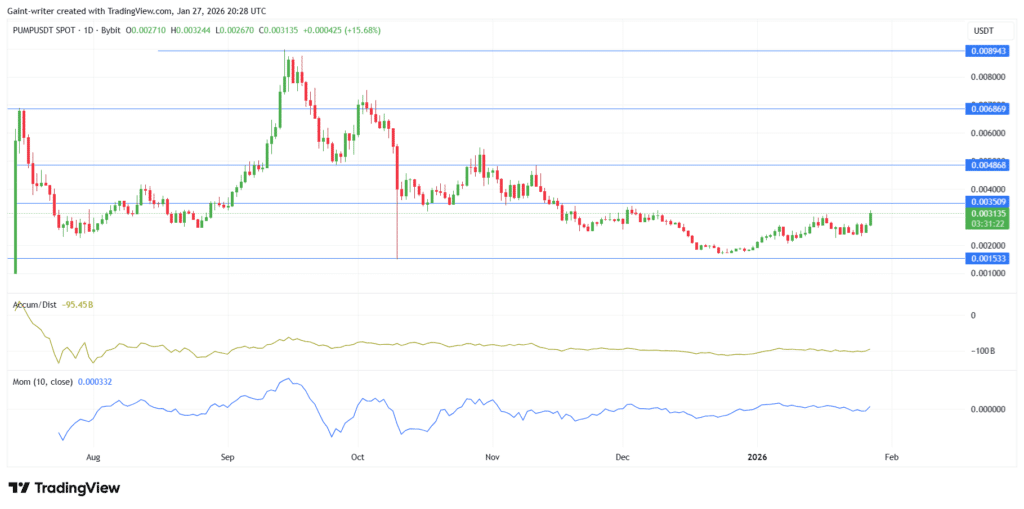
Task: Click the blue horizontal line at 0.001533
Action: click(487, 259)
